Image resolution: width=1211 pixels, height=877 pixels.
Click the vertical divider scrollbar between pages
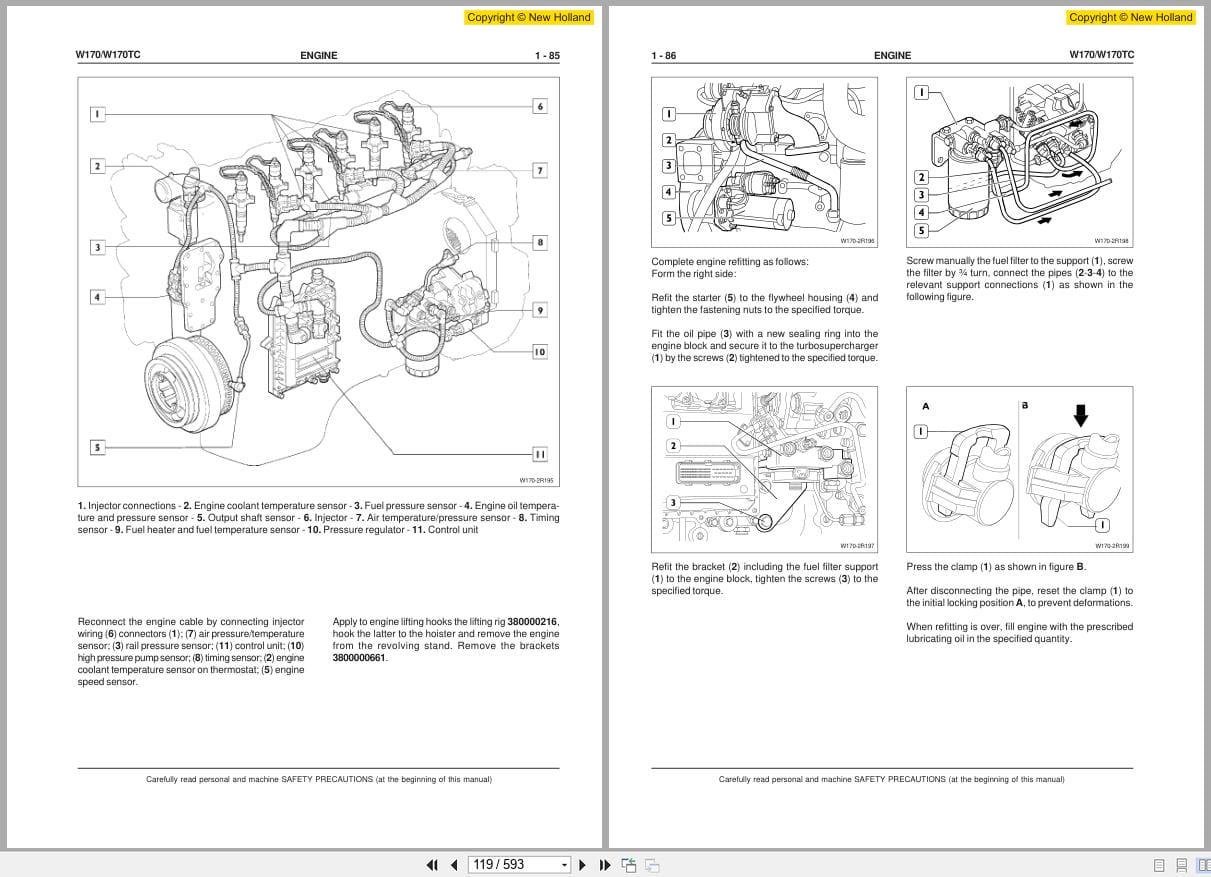[607, 430]
